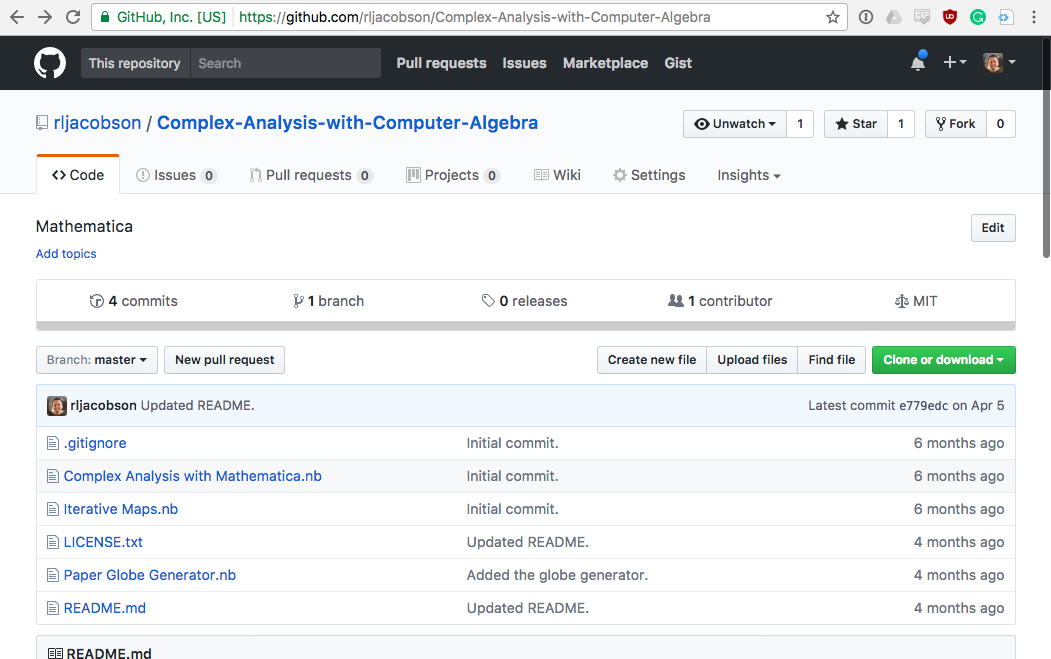This screenshot has width=1051, height=659.
Task: Open Paper Globe Generator.nb file
Action: click(x=149, y=575)
